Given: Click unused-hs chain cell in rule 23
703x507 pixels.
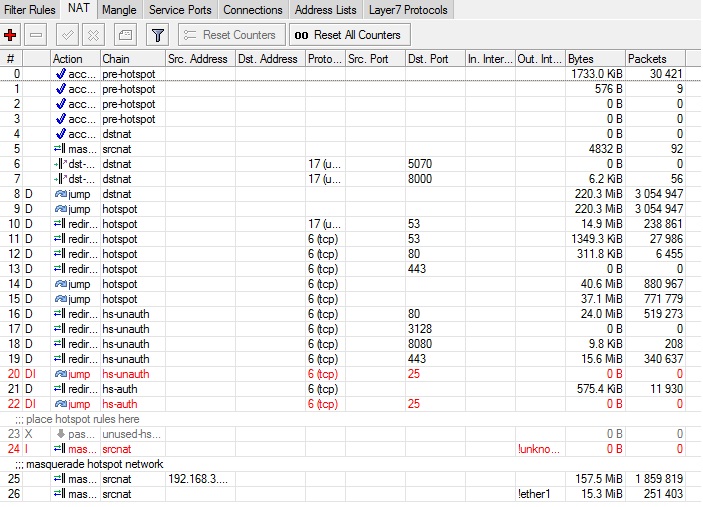Looking at the screenshot, I should point(131,434).
